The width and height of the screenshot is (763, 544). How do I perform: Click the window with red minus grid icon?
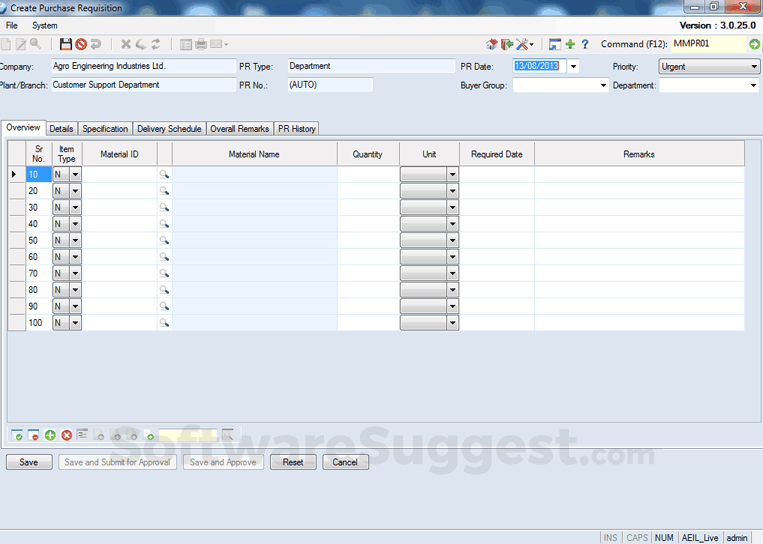tap(34, 435)
